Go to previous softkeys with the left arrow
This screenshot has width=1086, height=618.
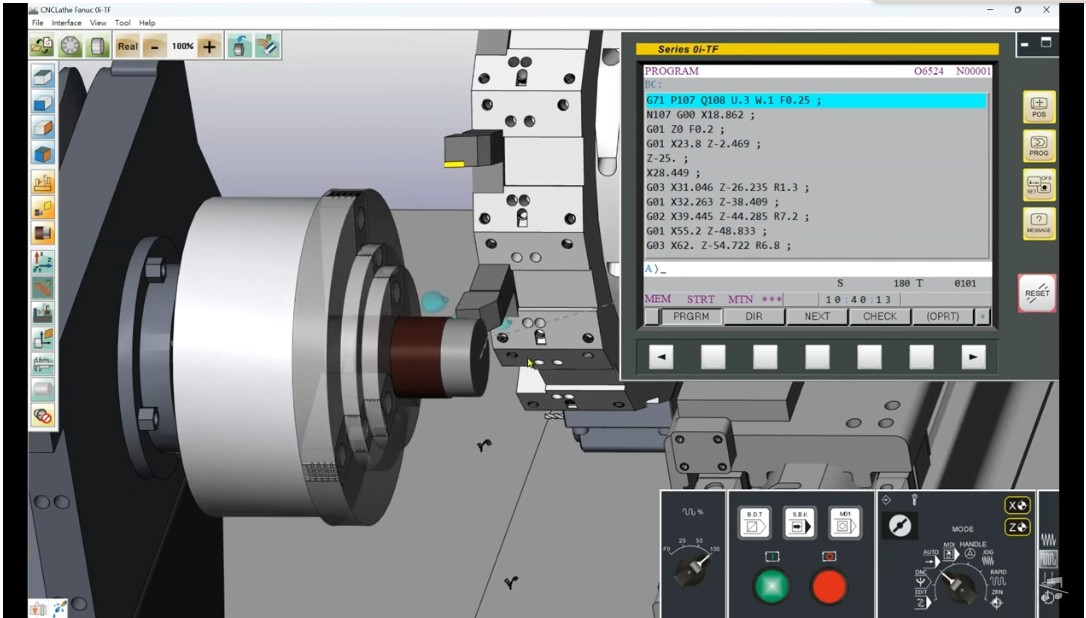[x=661, y=357]
